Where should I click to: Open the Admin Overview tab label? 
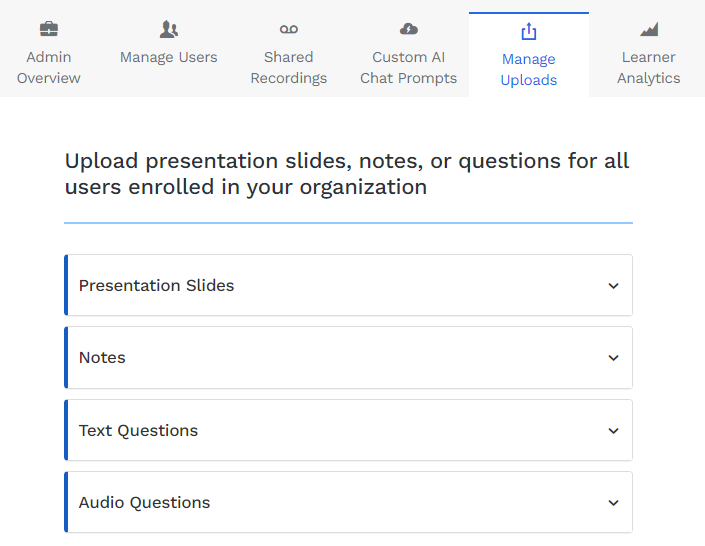click(x=49, y=67)
